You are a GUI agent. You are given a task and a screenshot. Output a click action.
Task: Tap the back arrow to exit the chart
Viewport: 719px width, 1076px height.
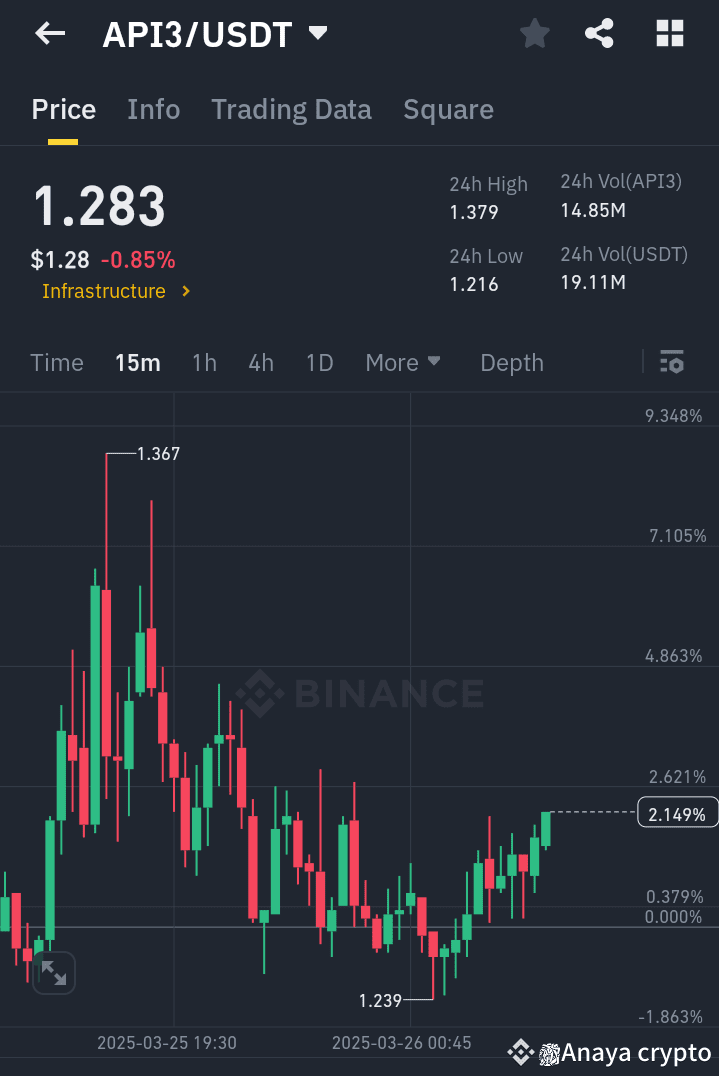coord(48,33)
